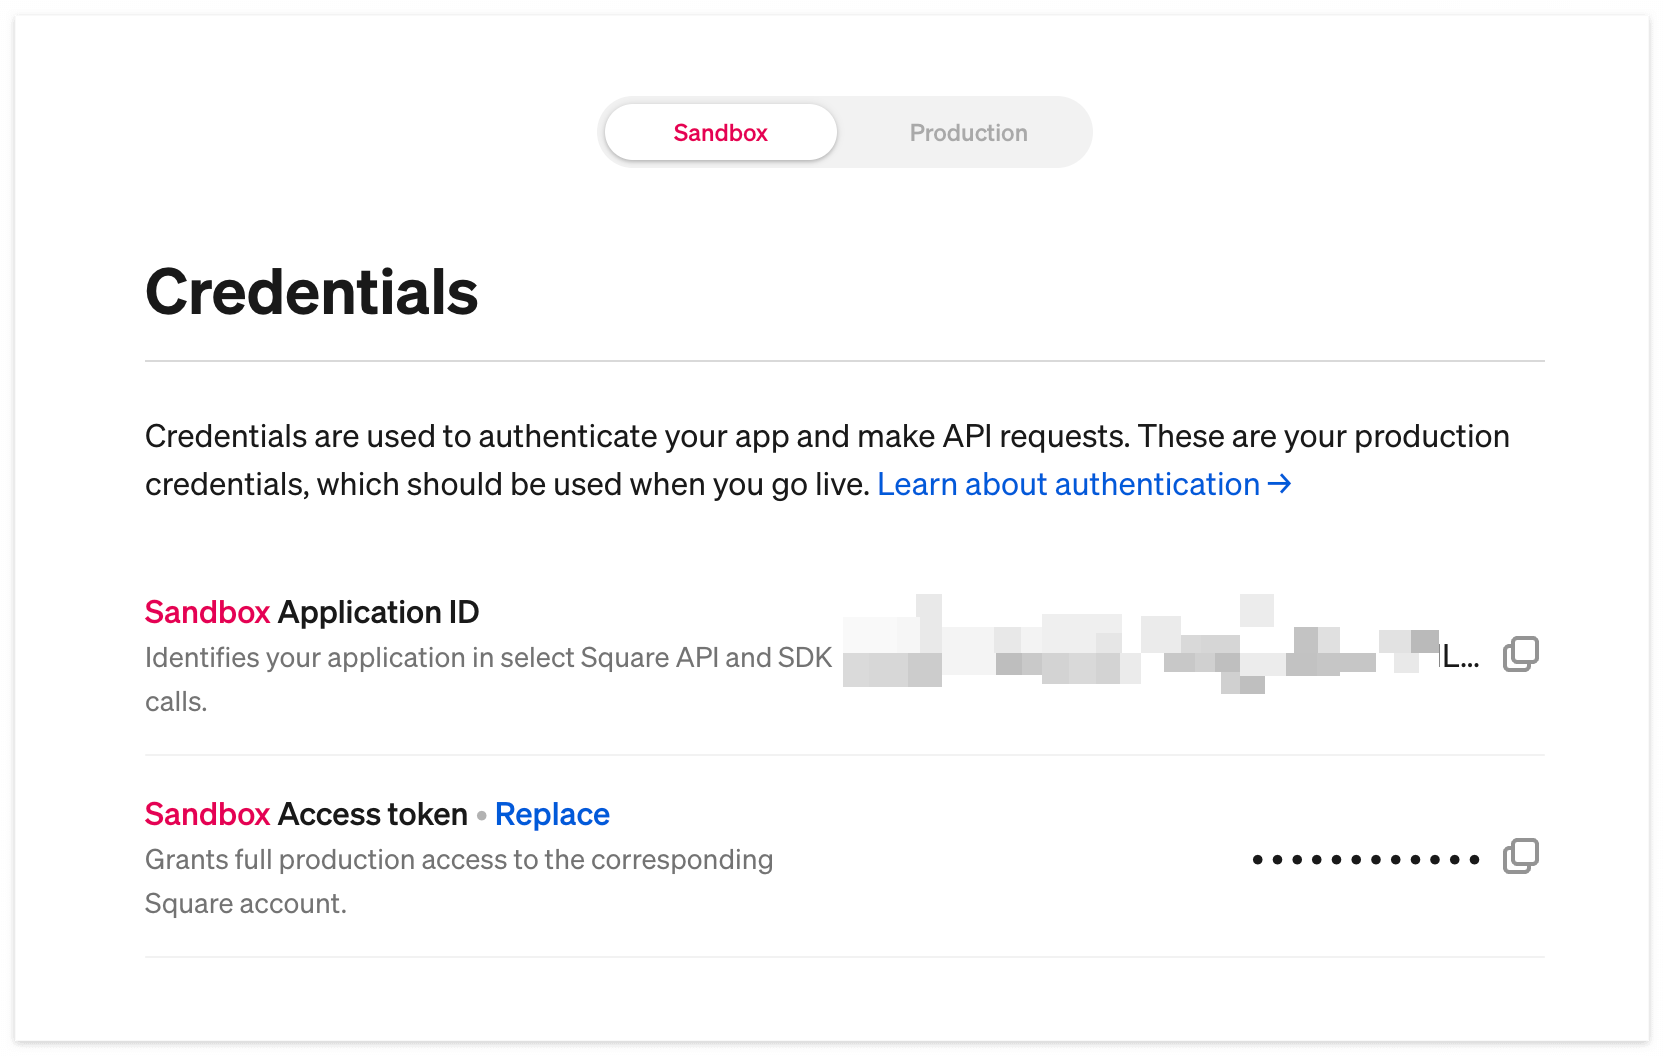The height and width of the screenshot is (1056, 1664).
Task: Click the Credentials intro paragraph
Action: click(827, 460)
